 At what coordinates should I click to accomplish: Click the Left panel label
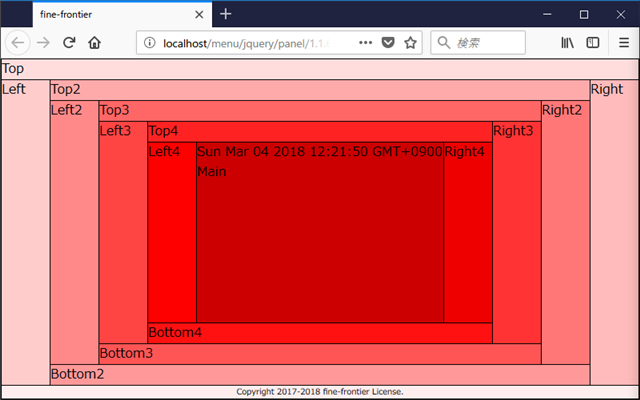(x=14, y=89)
